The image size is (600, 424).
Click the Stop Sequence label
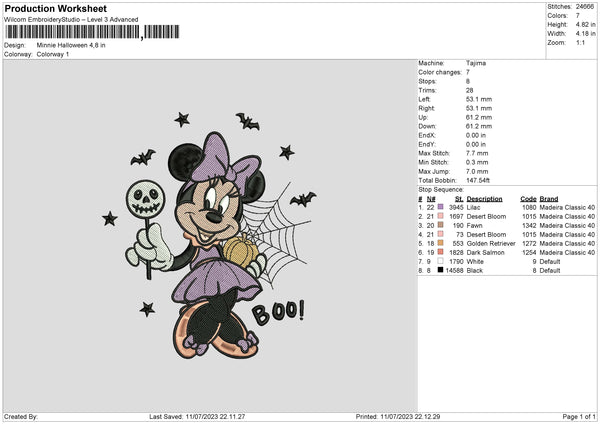point(441,188)
